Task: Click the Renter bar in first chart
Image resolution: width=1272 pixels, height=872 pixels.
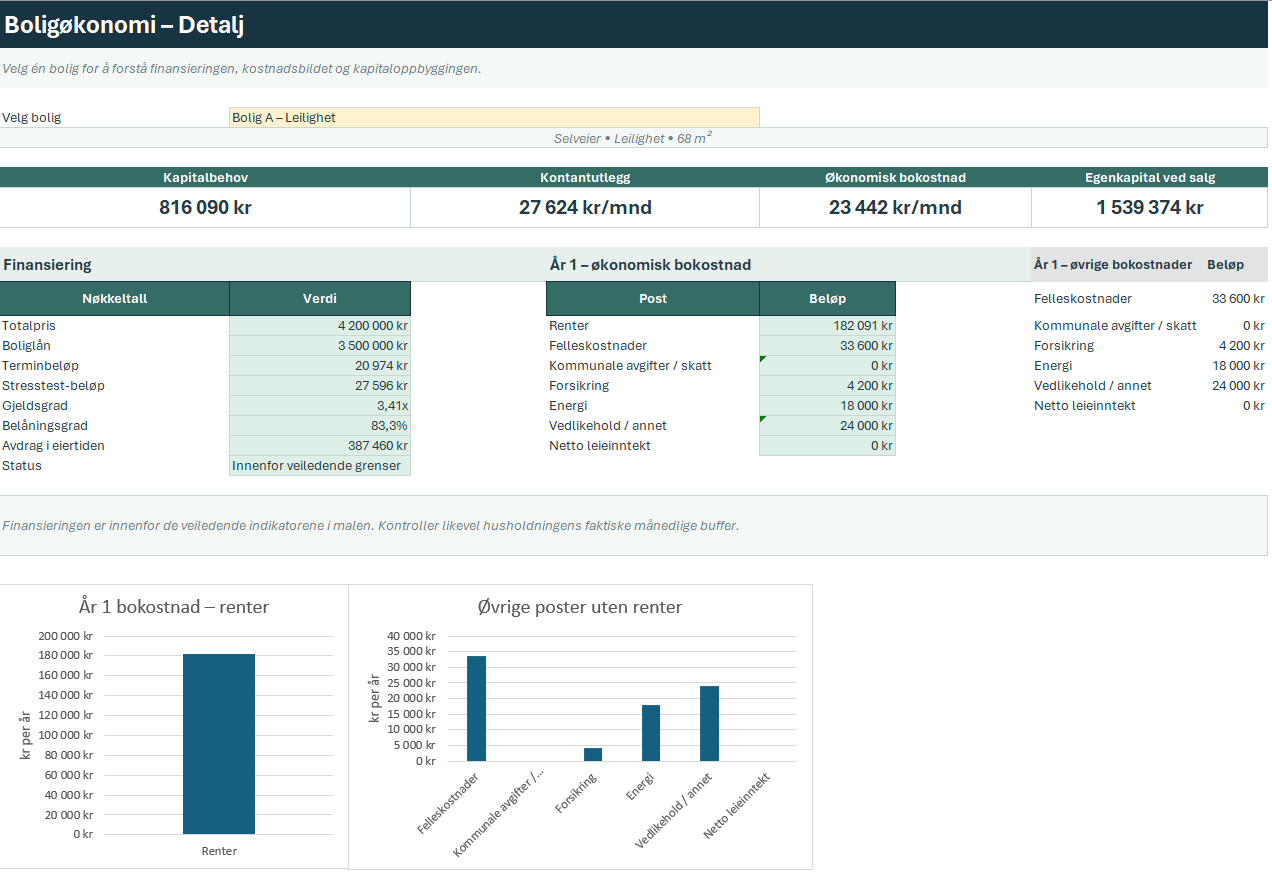Action: pos(219,744)
